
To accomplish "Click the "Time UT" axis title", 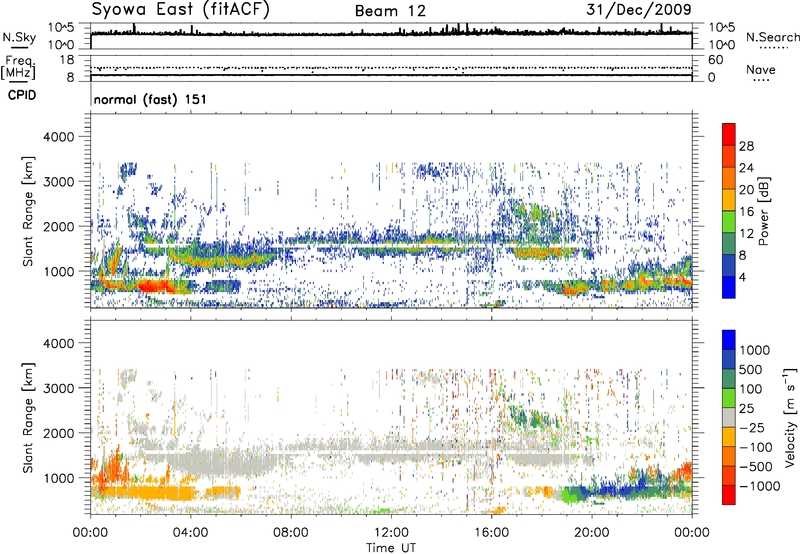I will coord(391,548).
